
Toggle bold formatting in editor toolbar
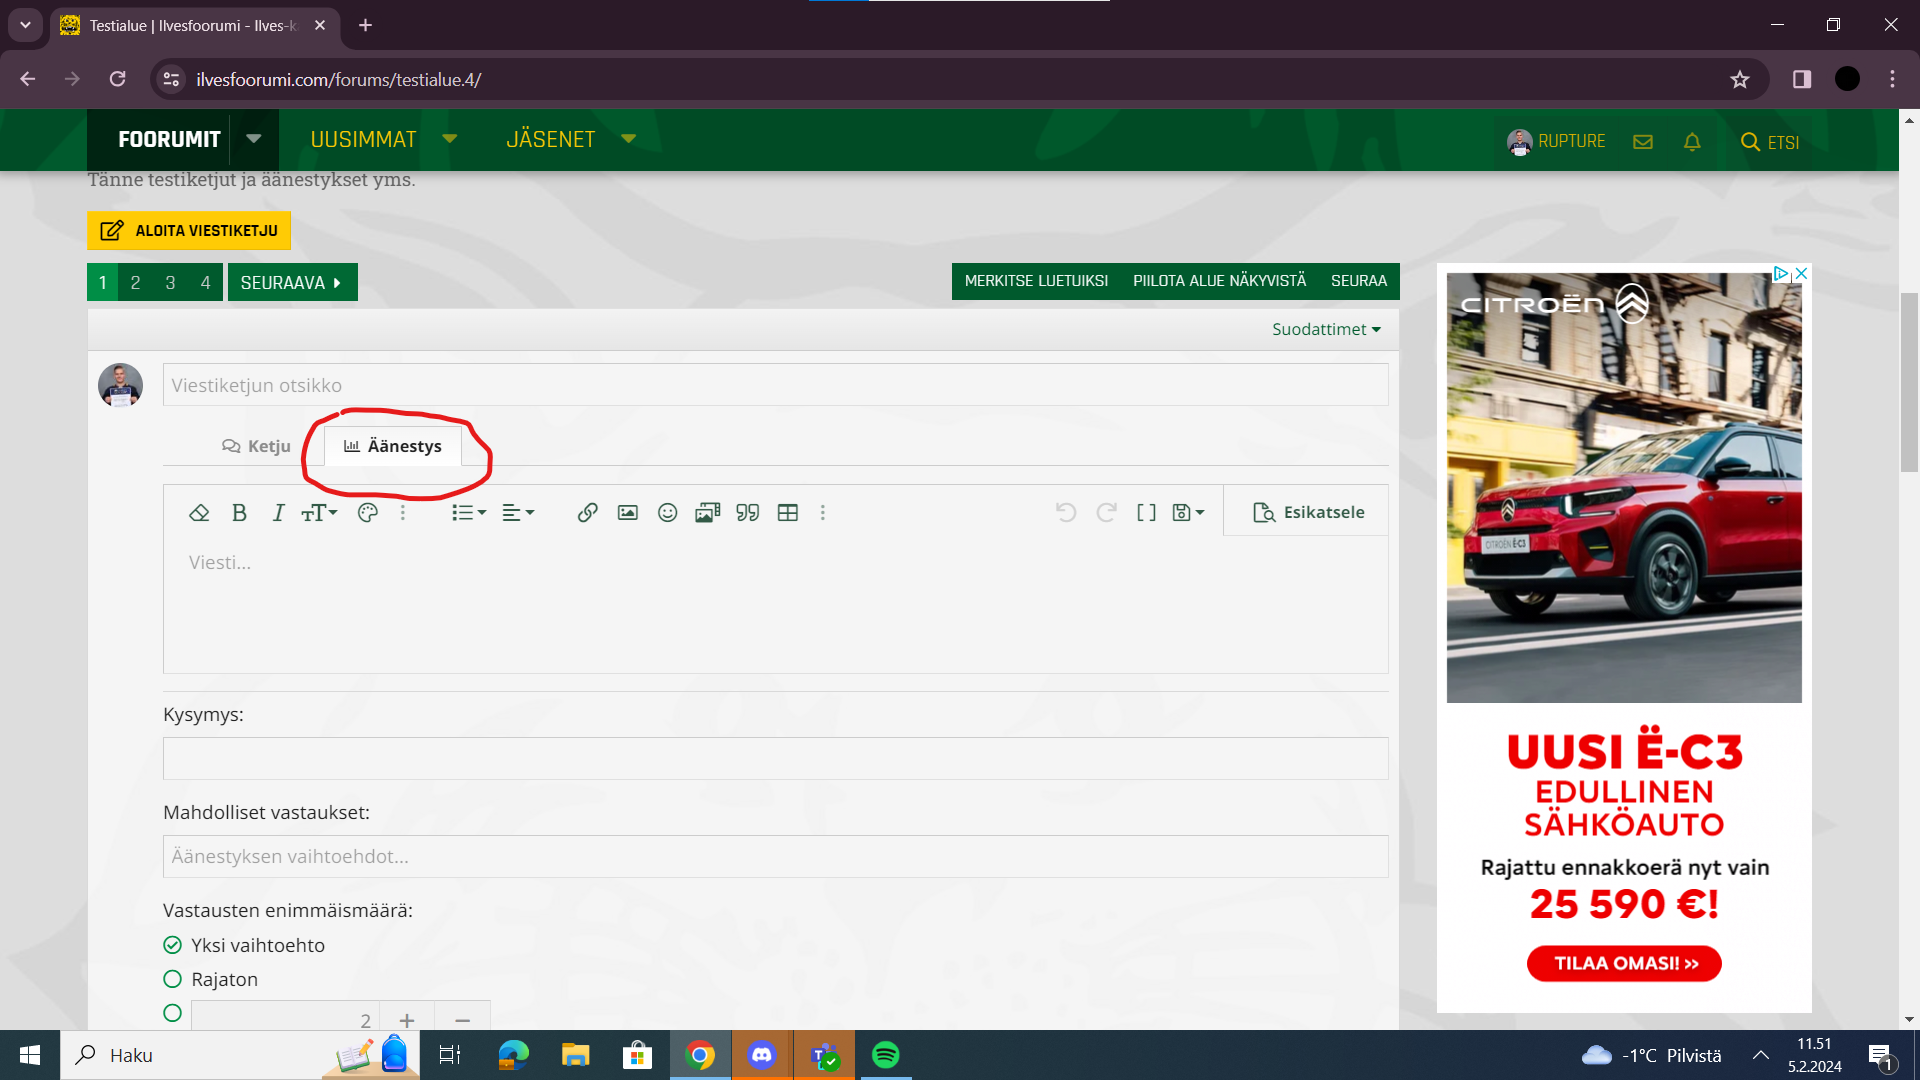(x=239, y=513)
